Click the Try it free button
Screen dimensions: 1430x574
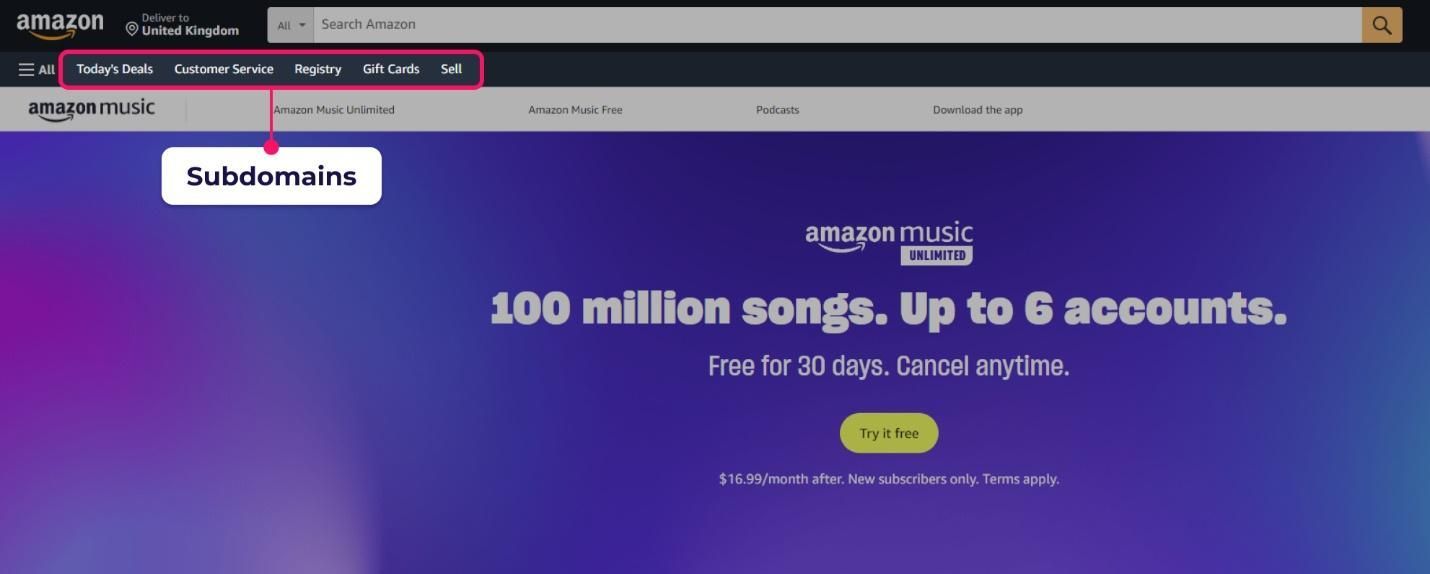(889, 433)
